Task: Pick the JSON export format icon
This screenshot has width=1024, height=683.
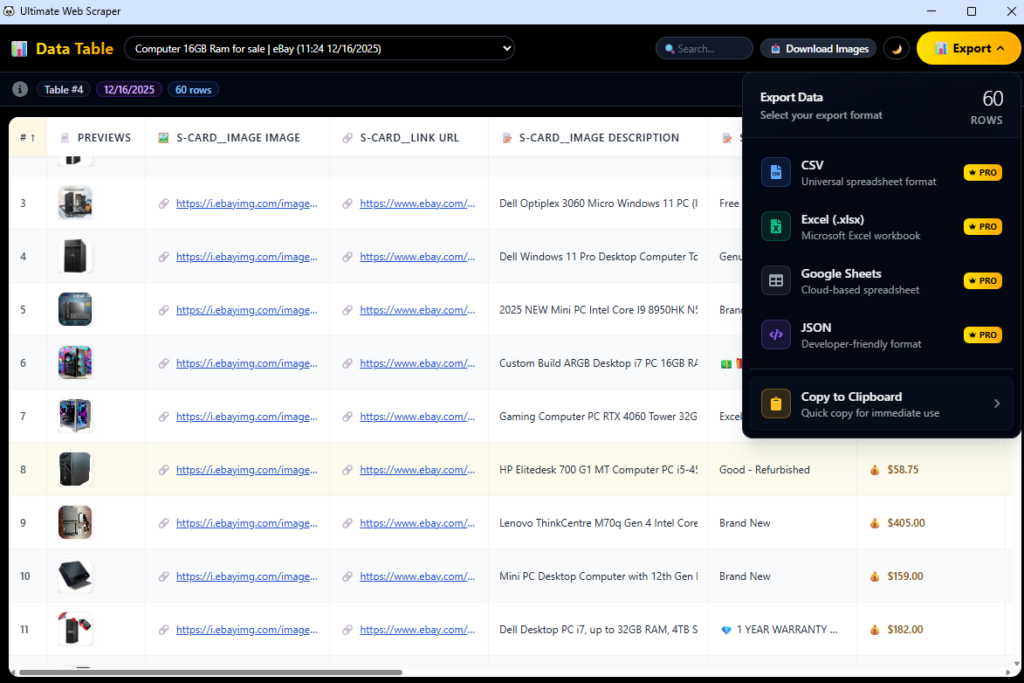Action: (776, 334)
